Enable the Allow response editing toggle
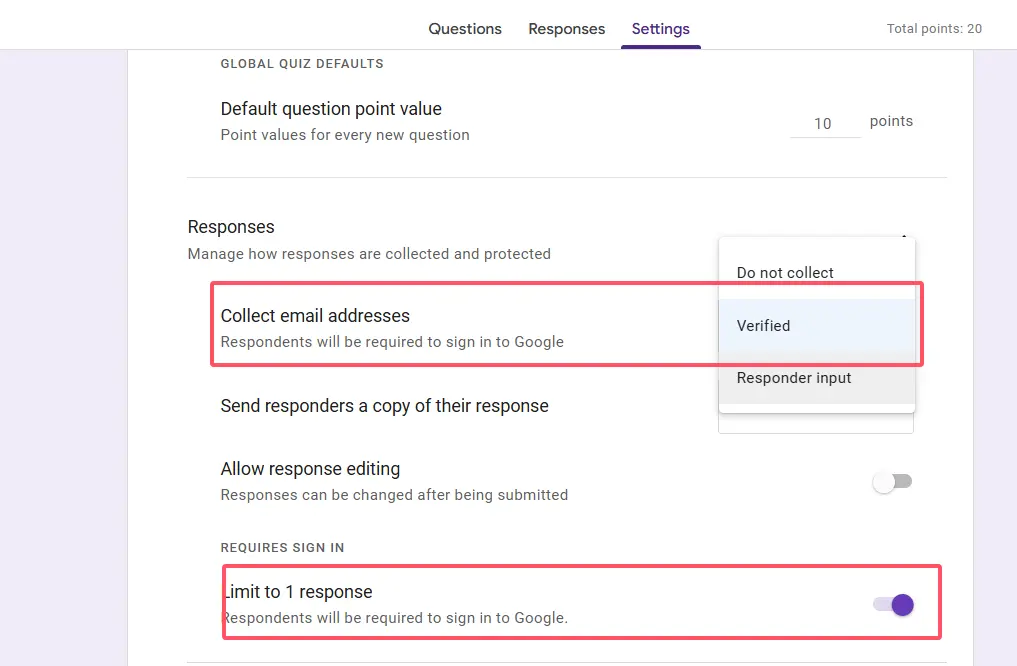1017x666 pixels. coord(892,482)
